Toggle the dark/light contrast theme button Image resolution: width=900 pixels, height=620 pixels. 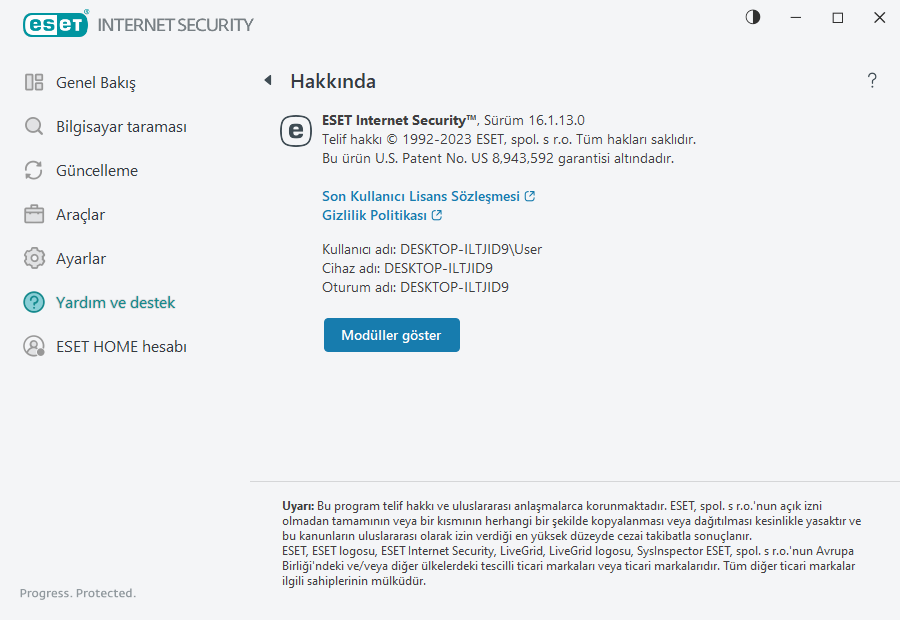pyautogui.click(x=753, y=17)
